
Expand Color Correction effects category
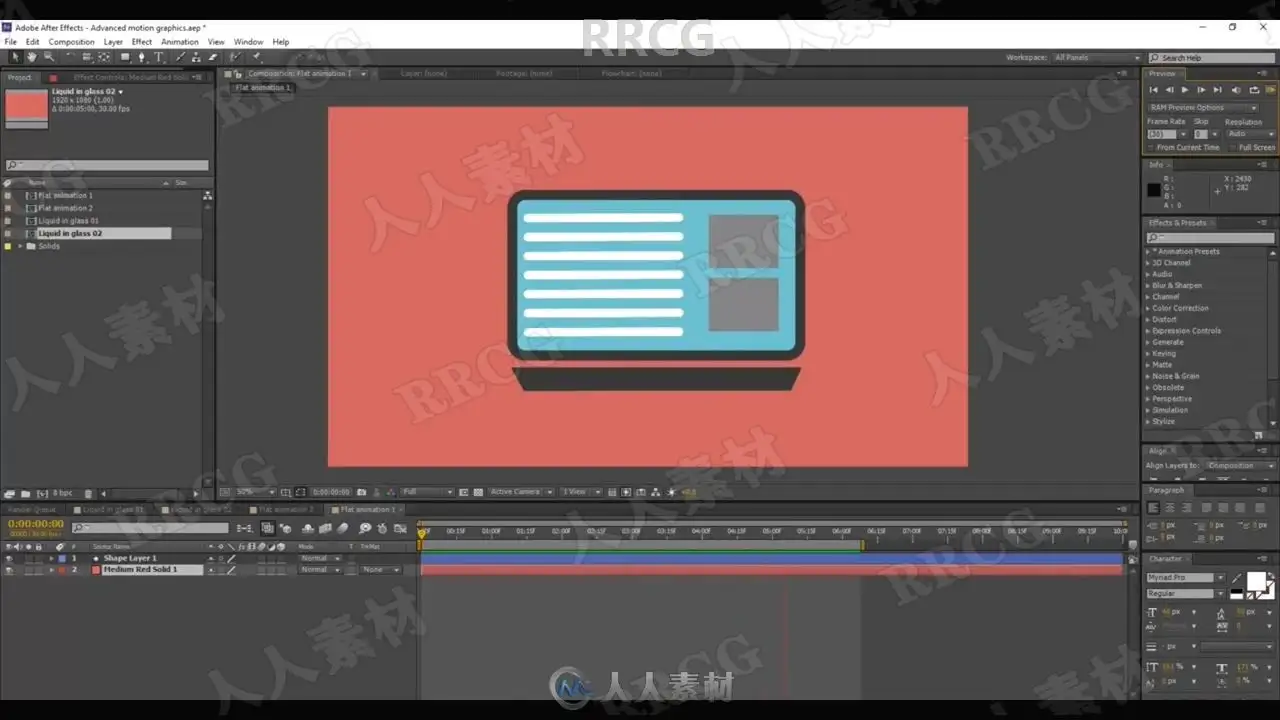coord(1148,308)
